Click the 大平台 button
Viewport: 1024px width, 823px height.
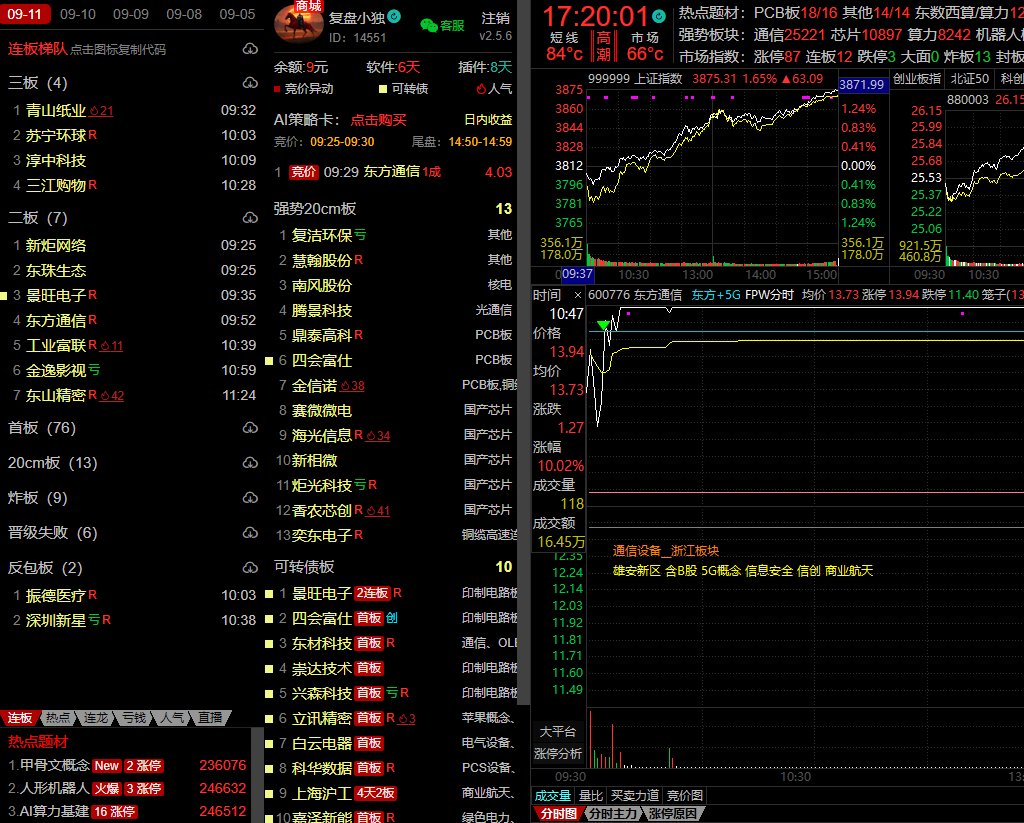click(x=558, y=732)
